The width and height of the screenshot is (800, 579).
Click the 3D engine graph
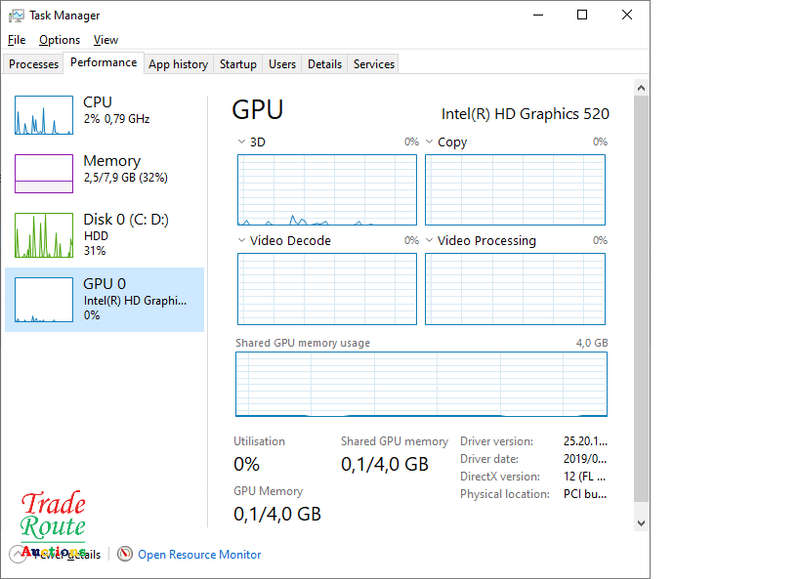327,190
